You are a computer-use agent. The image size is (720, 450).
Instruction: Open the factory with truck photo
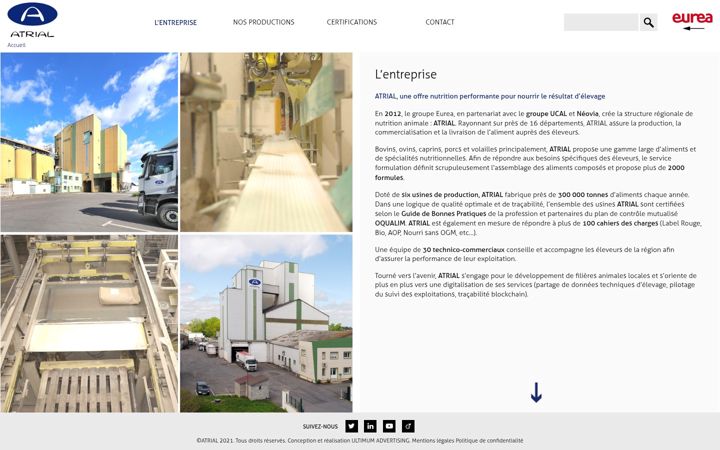click(89, 142)
